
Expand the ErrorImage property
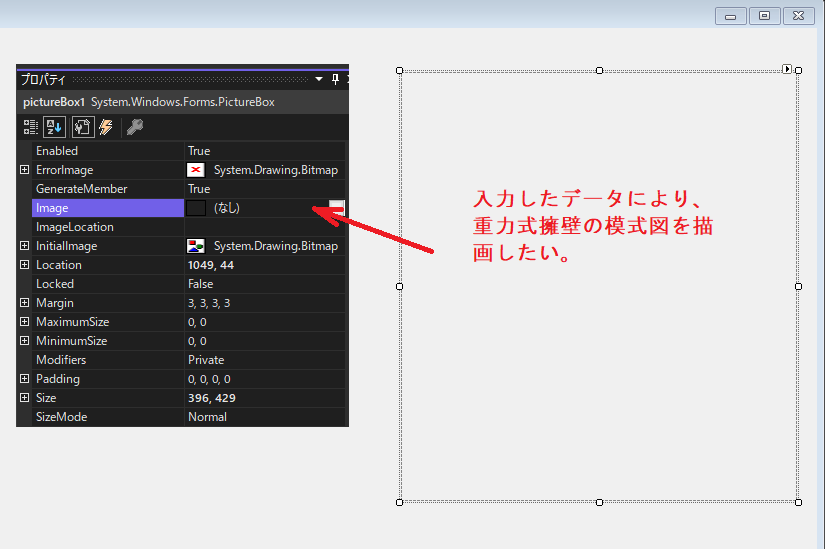[x=24, y=169]
